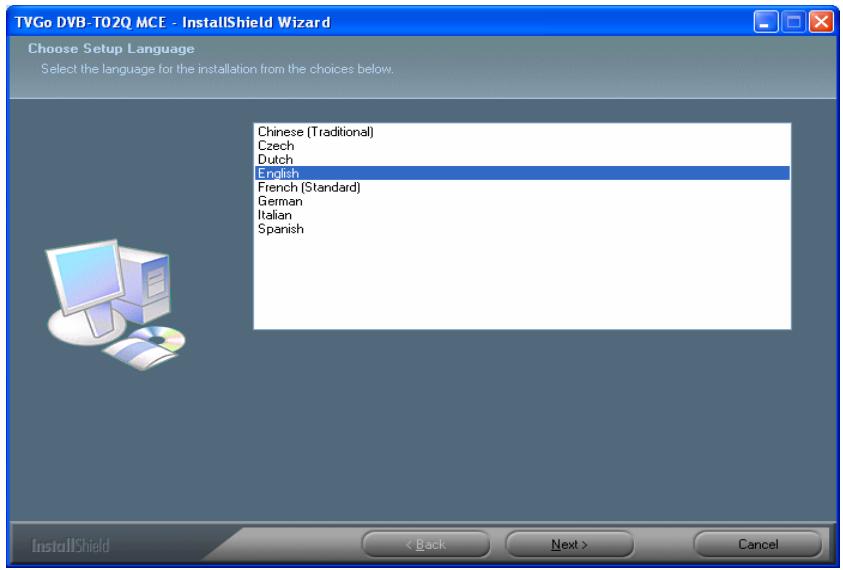Click the Next button to continue

(569, 545)
